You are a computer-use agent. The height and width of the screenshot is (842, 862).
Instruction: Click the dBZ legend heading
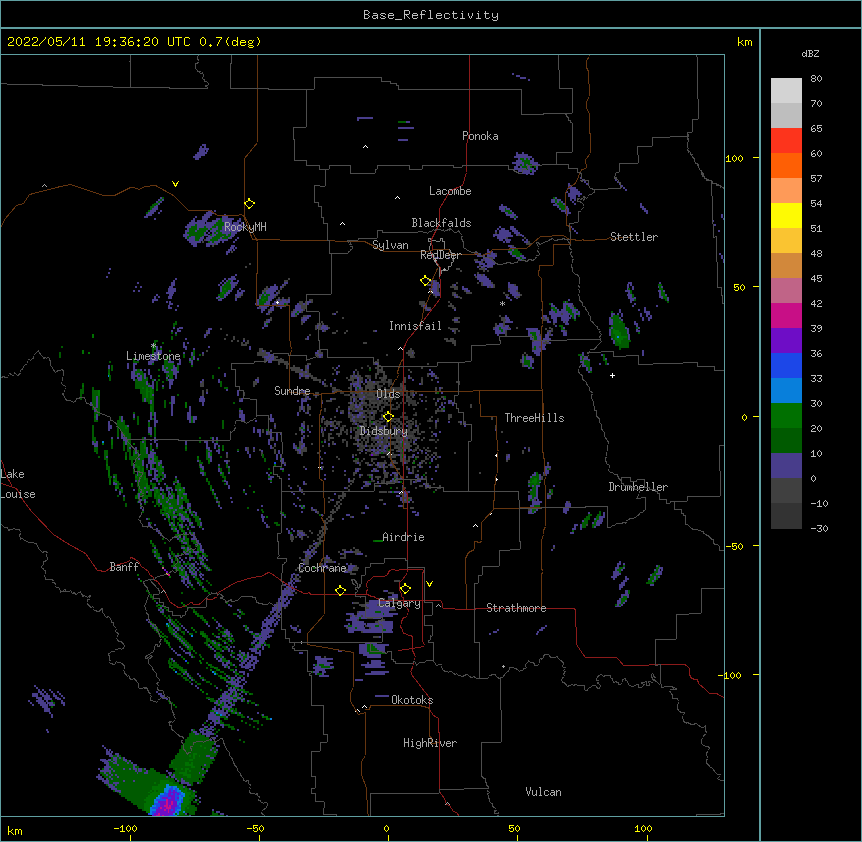(810, 54)
